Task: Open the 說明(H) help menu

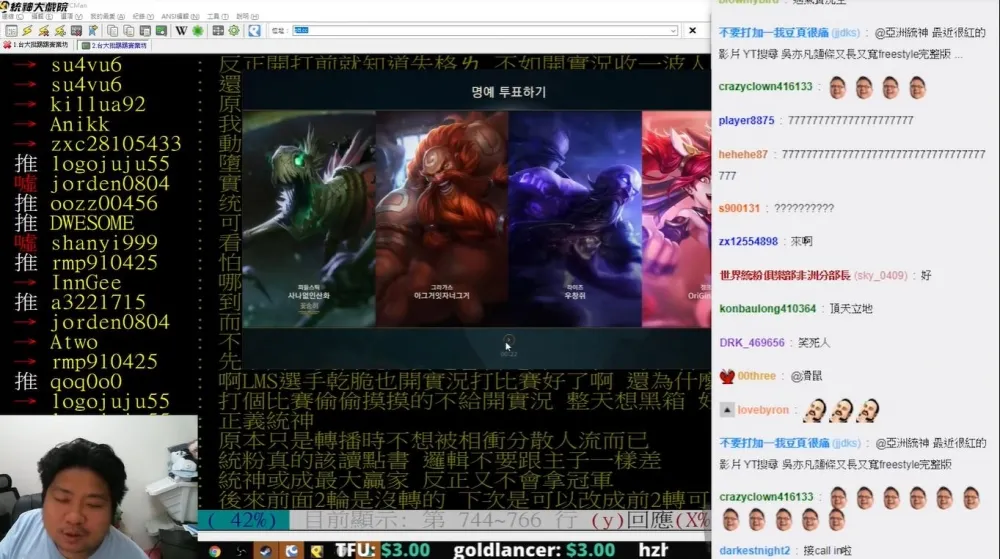Action: (x=247, y=17)
